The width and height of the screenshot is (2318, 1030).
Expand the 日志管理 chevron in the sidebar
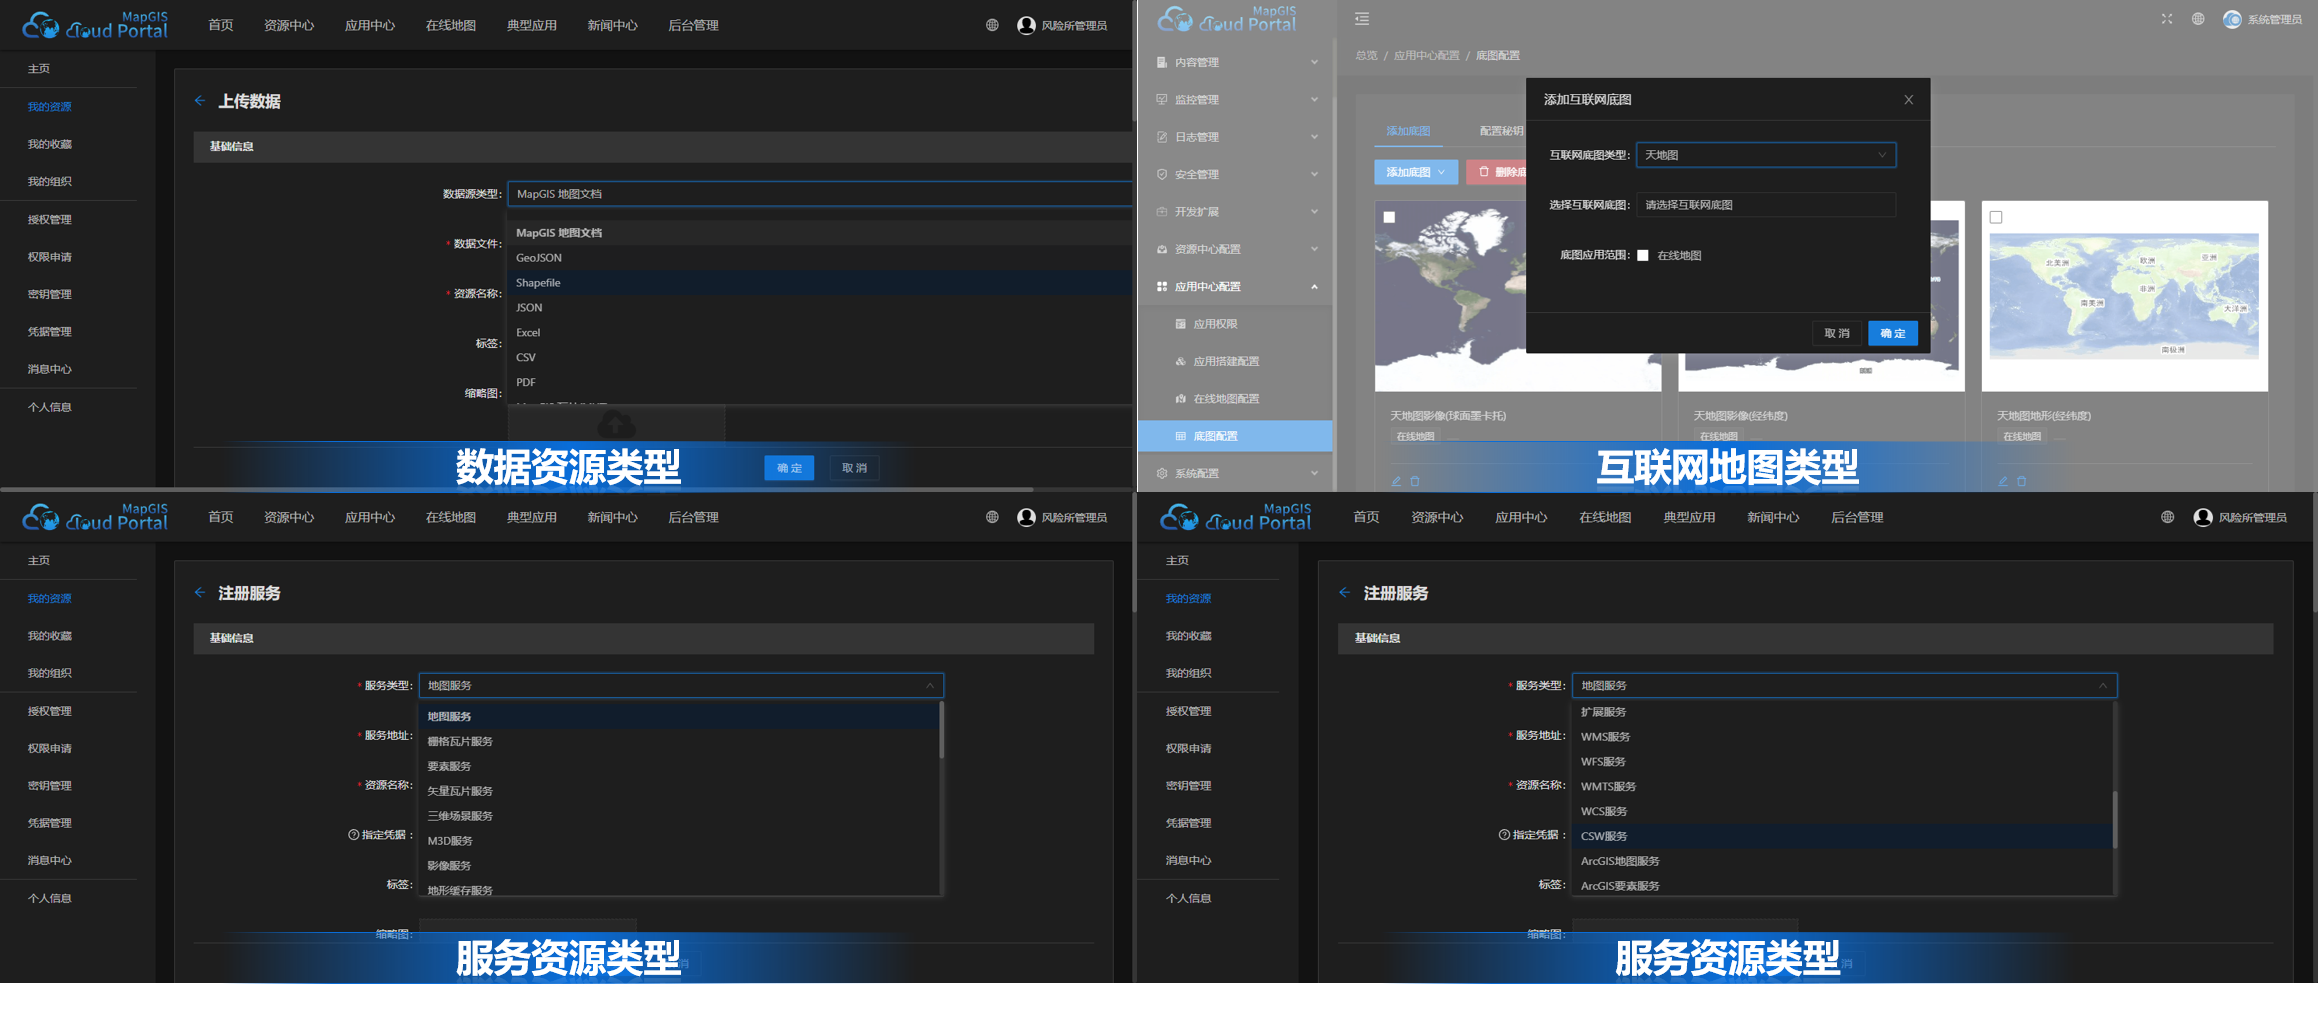point(1314,137)
